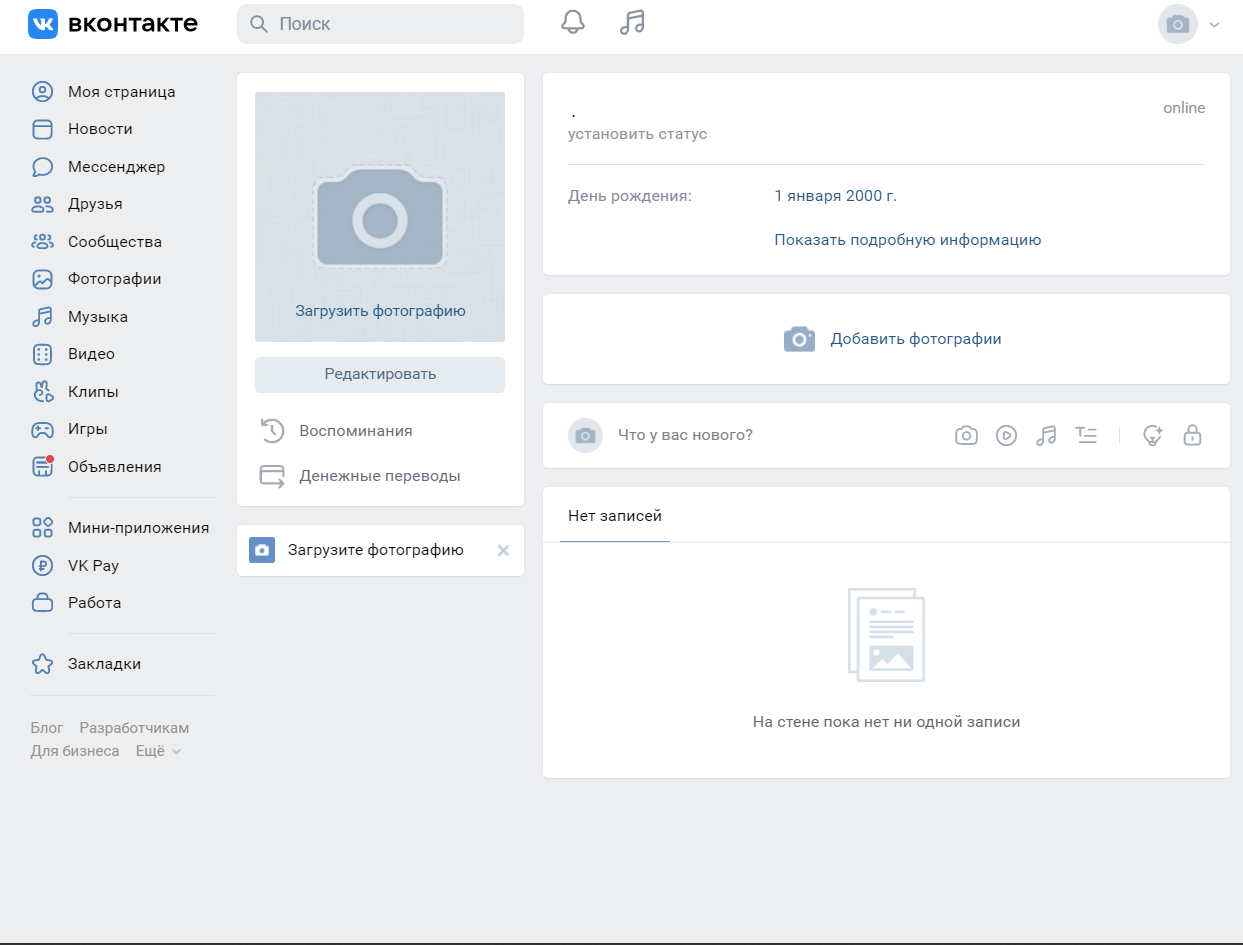Screen dimensions: 1243x945
Task: Open article editor icon in post box
Action: click(1086, 435)
